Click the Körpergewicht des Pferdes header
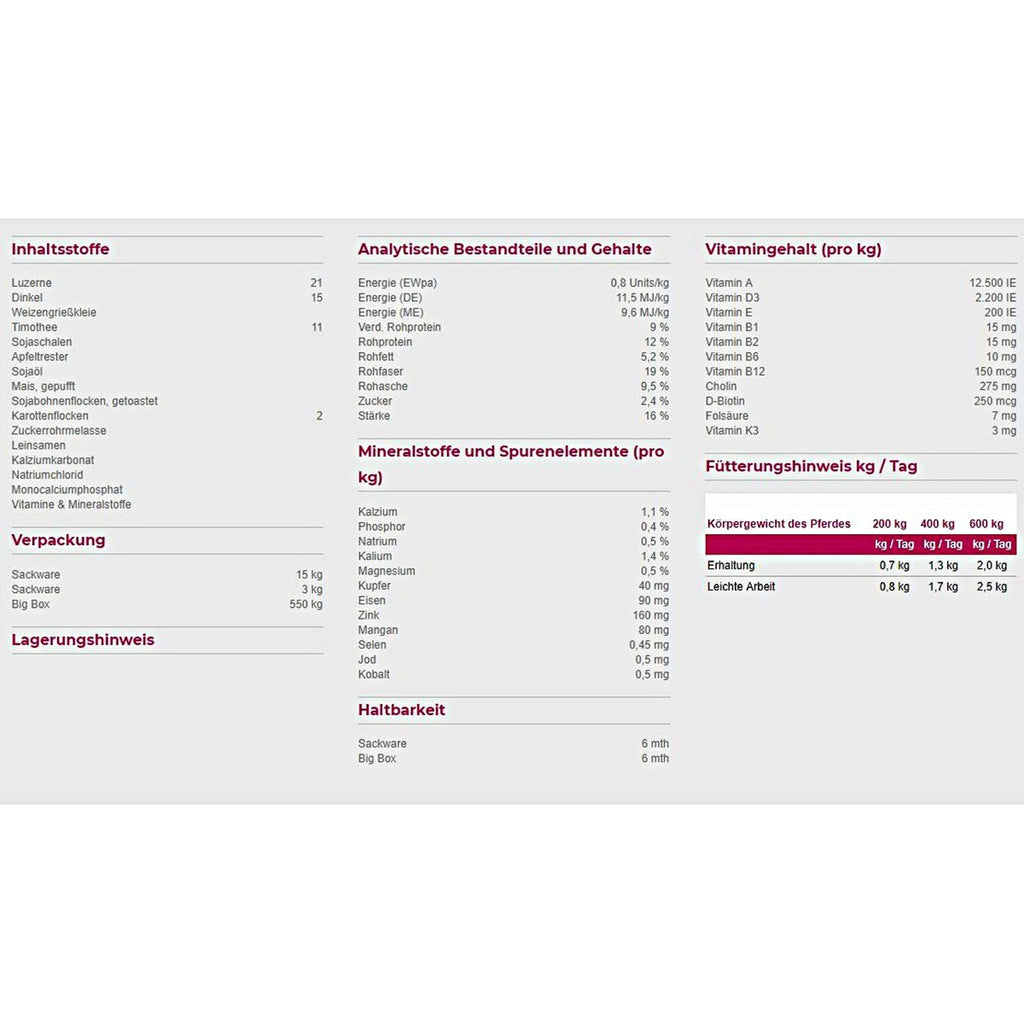The height and width of the screenshot is (1024, 1024). coord(778,524)
